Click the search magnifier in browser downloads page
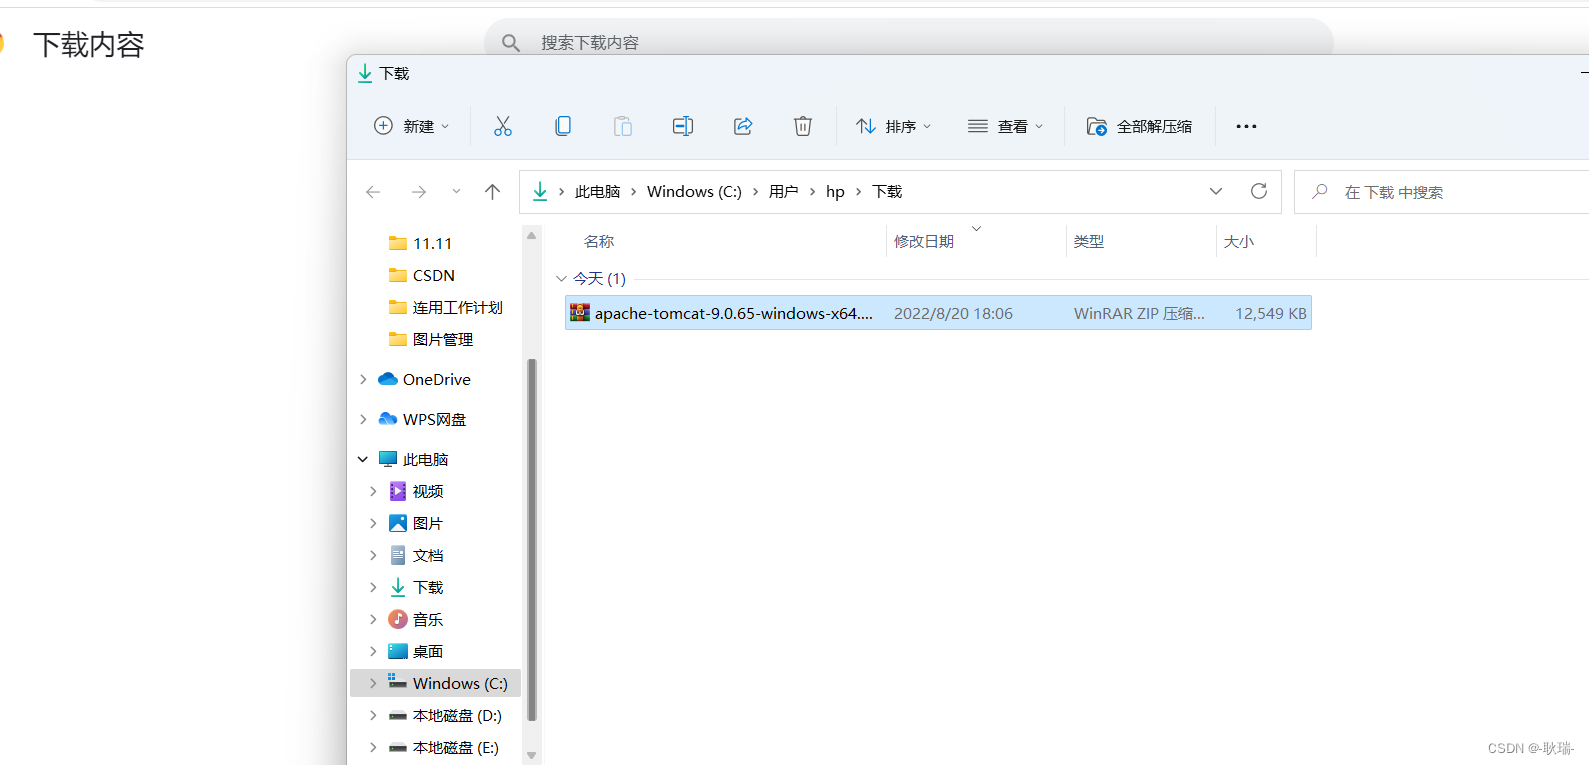The width and height of the screenshot is (1589, 765). click(511, 43)
